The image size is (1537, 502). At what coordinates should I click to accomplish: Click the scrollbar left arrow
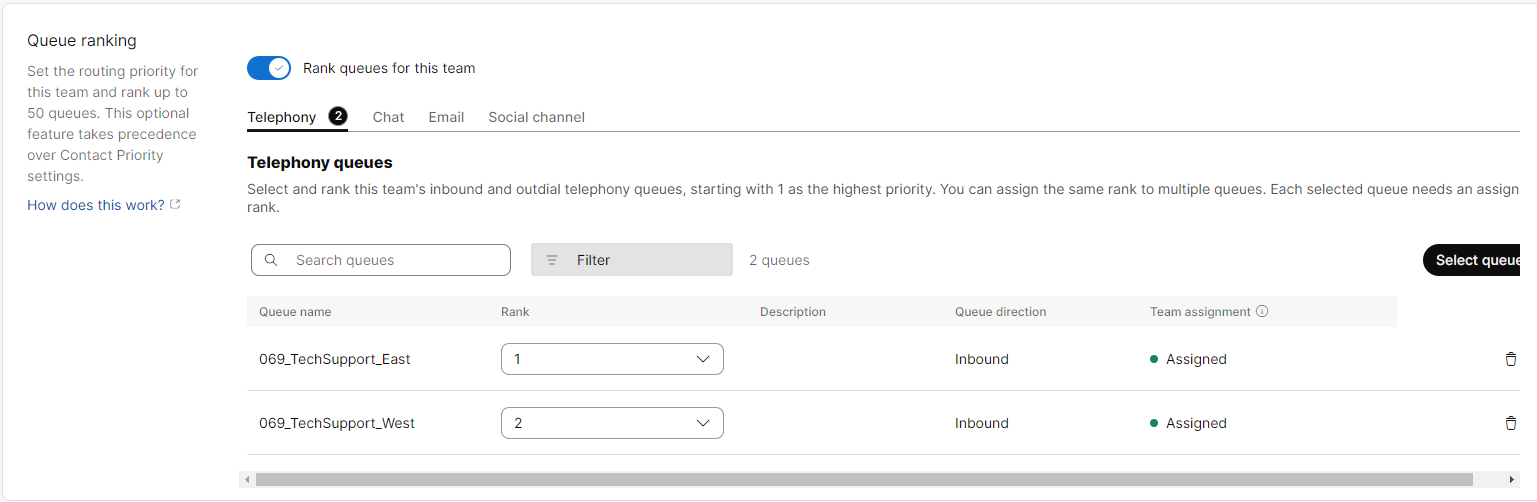pyautogui.click(x=246, y=480)
